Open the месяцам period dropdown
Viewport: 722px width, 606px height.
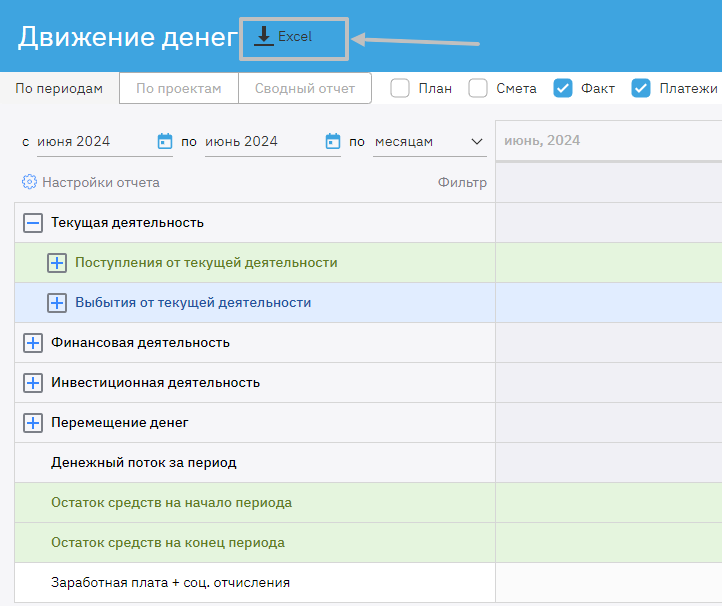click(428, 142)
